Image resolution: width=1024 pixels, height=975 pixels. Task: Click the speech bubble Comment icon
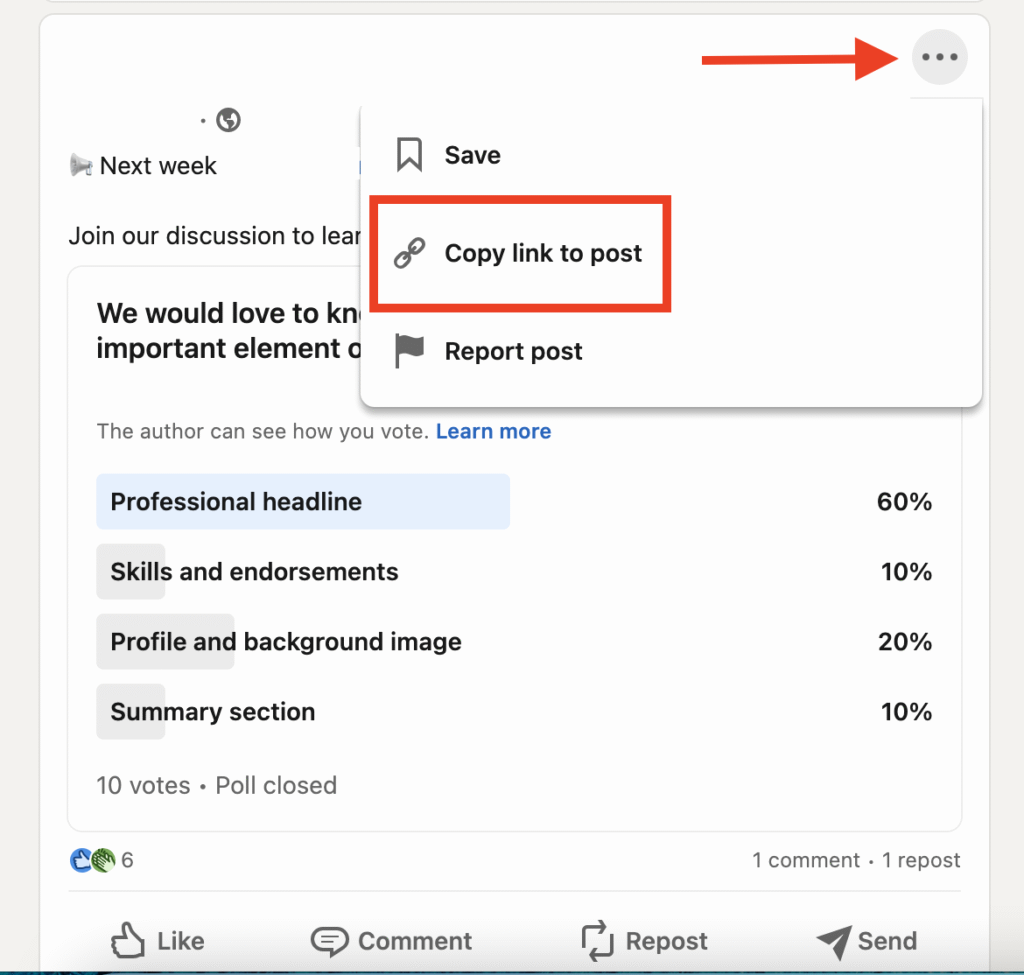click(329, 941)
